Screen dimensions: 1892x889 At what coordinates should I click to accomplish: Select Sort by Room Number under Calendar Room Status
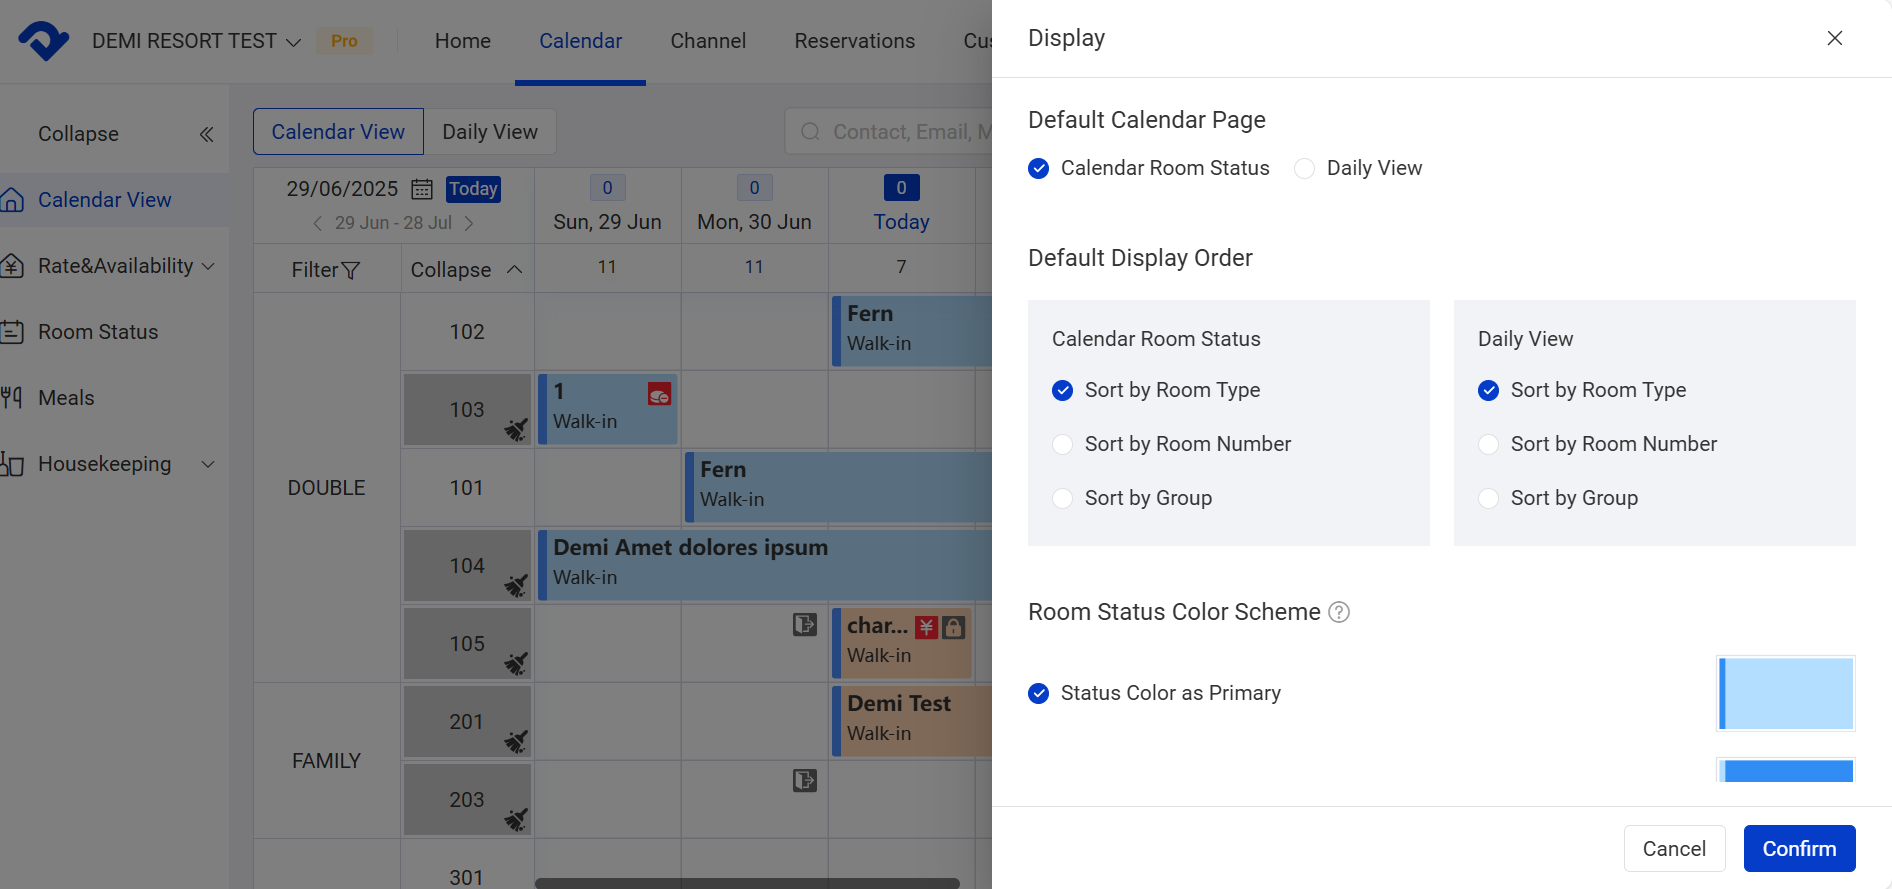pos(1063,444)
